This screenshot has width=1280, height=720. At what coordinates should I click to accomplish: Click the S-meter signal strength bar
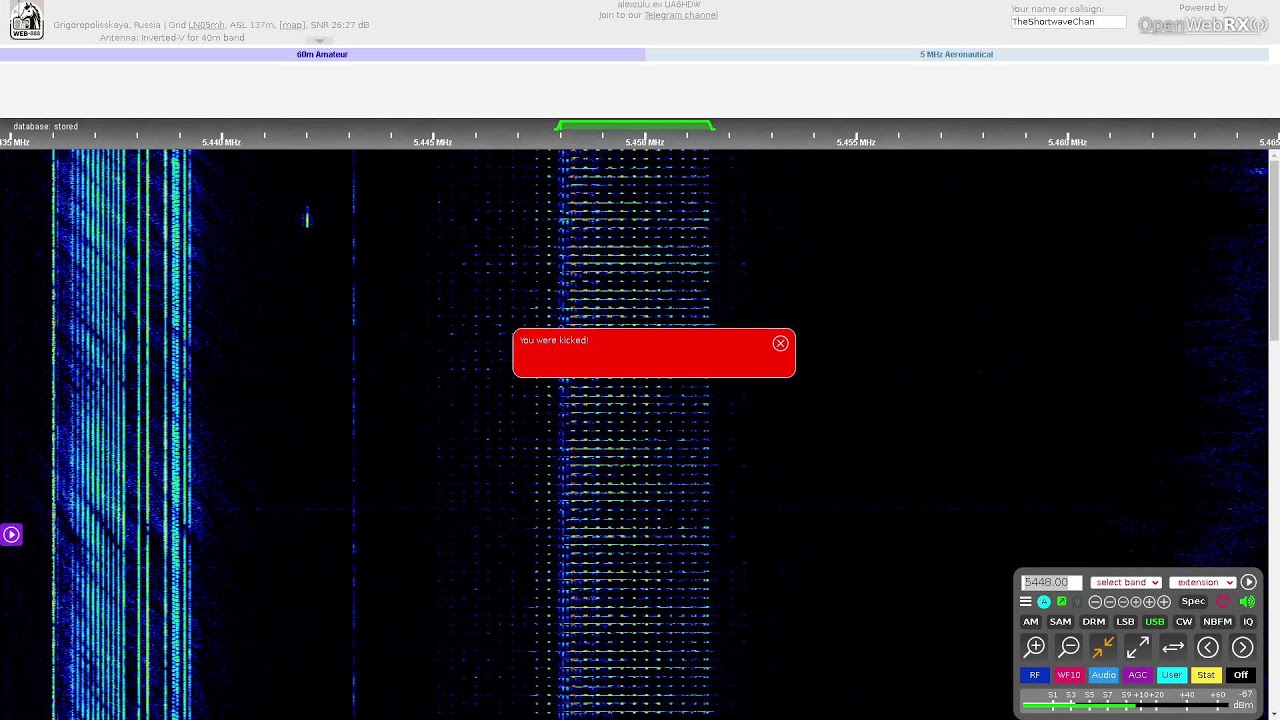(x=1126, y=705)
